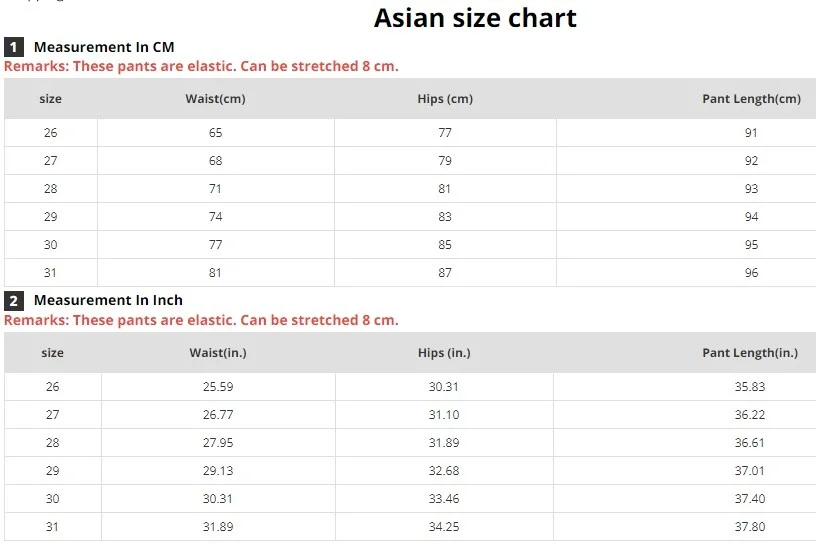Click the 32.68 hips value
The width and height of the screenshot is (816, 545).
[444, 471]
